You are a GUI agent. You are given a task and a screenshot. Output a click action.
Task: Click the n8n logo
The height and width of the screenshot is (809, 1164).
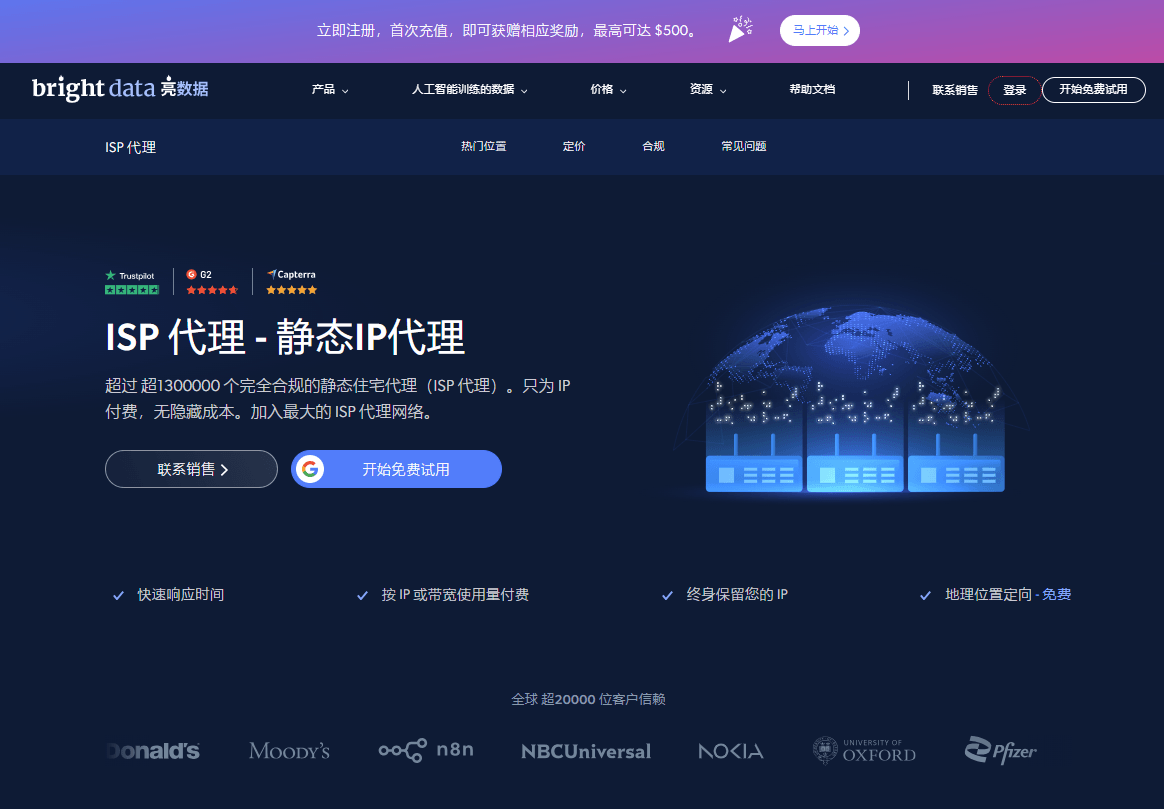point(426,750)
